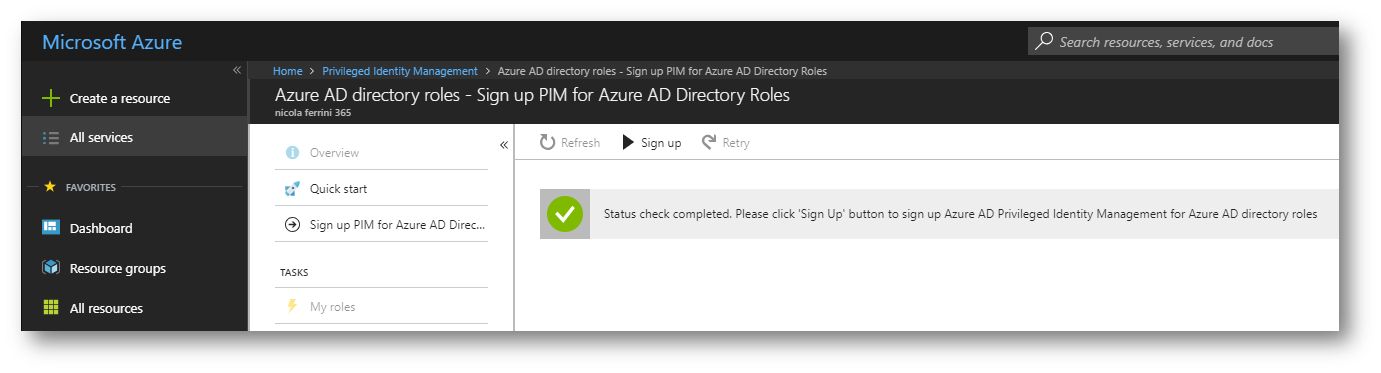Click the Sign up play triangle icon

[x=628, y=143]
